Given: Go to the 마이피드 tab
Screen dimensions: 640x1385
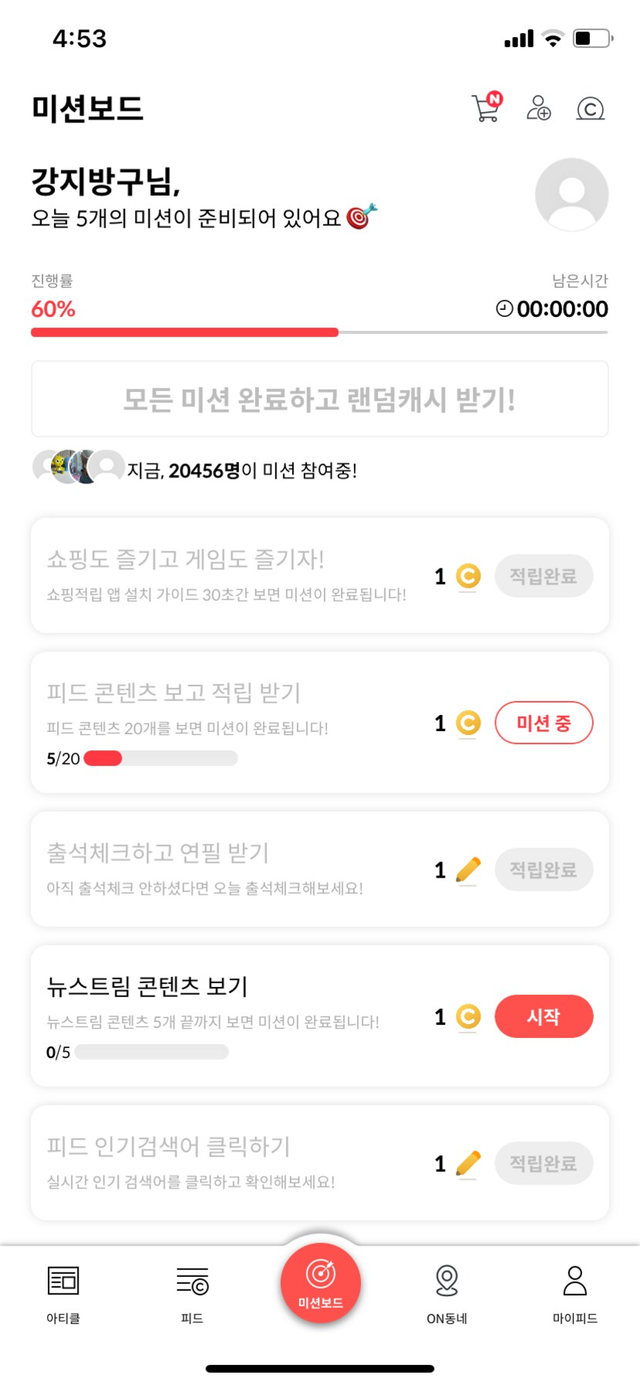Looking at the screenshot, I should 575,1290.
